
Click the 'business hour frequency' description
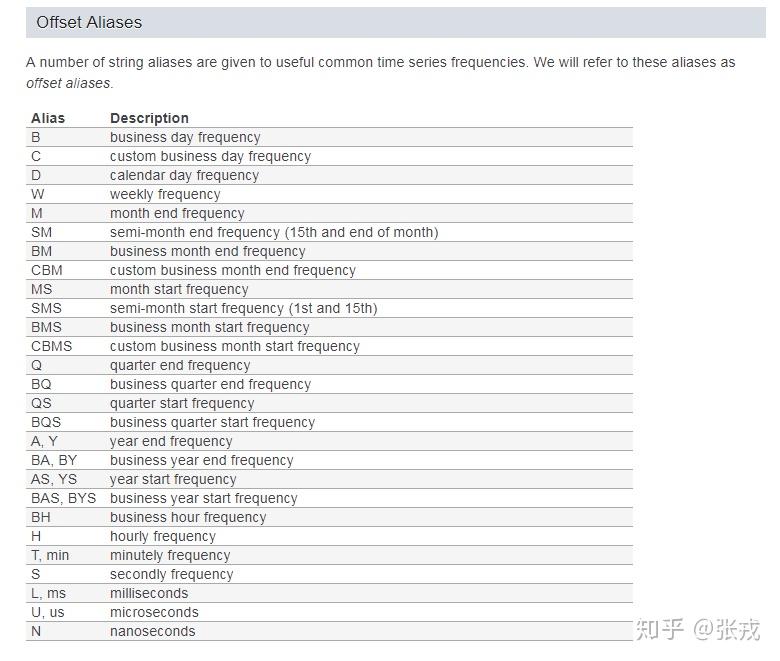(x=188, y=517)
